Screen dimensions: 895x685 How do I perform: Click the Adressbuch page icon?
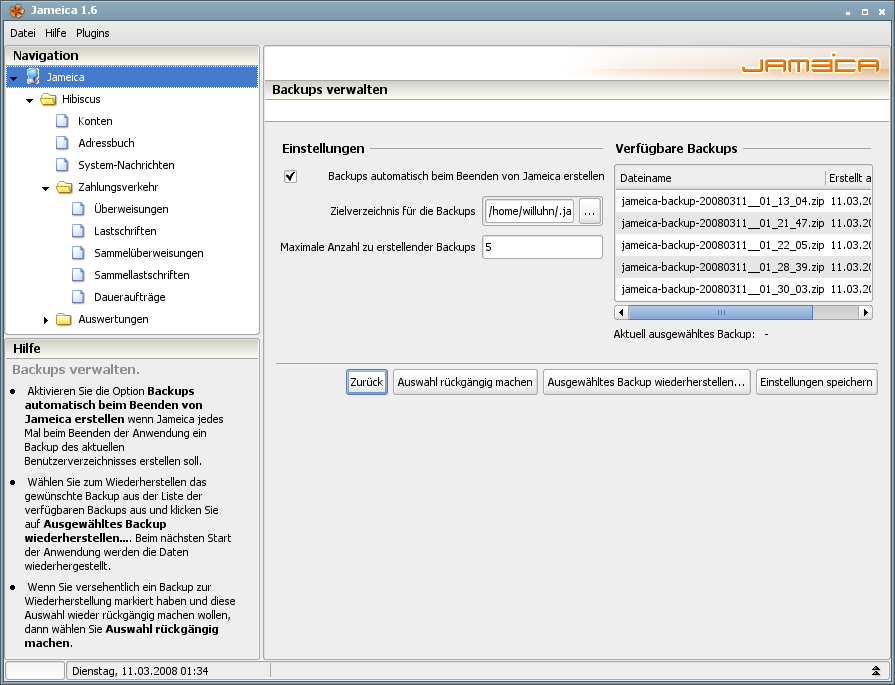point(62,143)
